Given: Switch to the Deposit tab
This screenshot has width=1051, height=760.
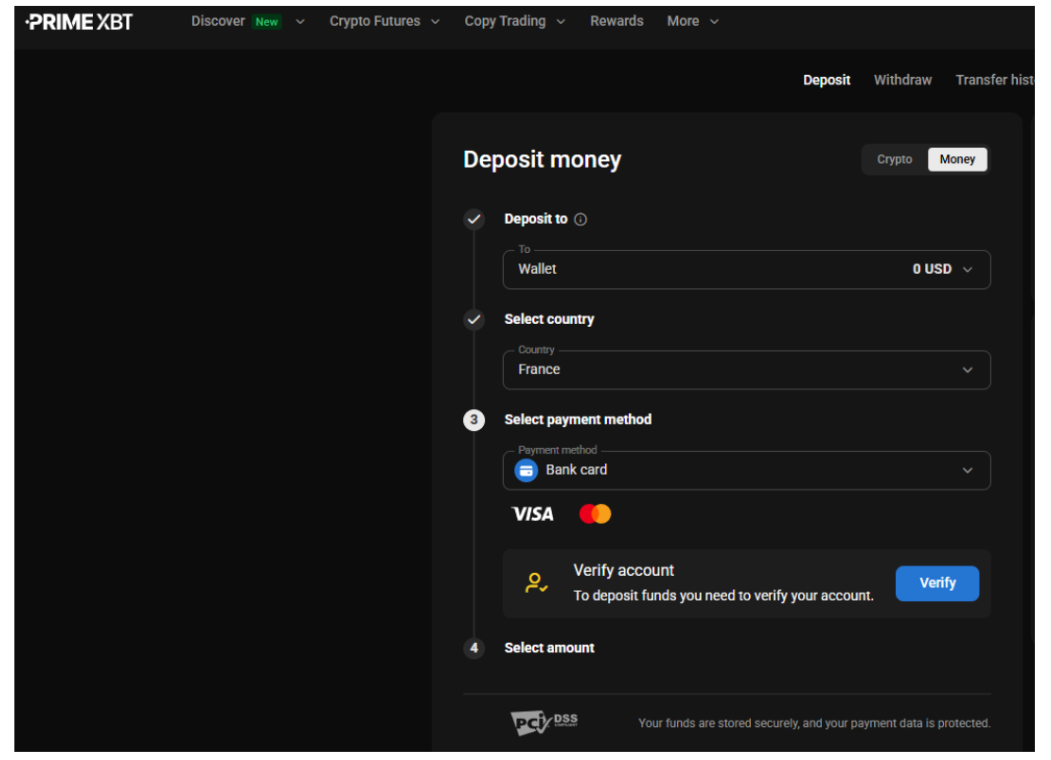Looking at the screenshot, I should (826, 80).
